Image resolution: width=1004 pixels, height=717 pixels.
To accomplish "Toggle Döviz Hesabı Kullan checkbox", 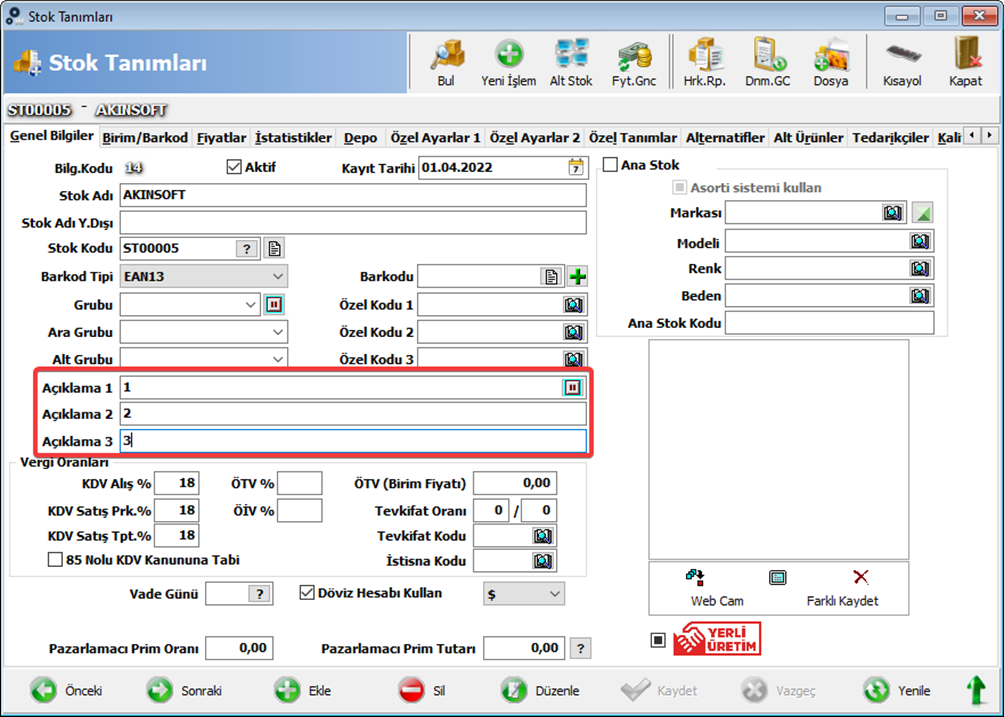I will coord(307,593).
